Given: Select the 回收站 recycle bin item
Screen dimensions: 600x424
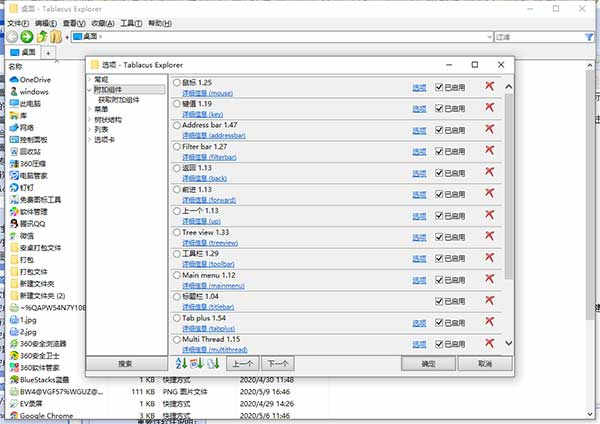Looking at the screenshot, I should (25, 152).
